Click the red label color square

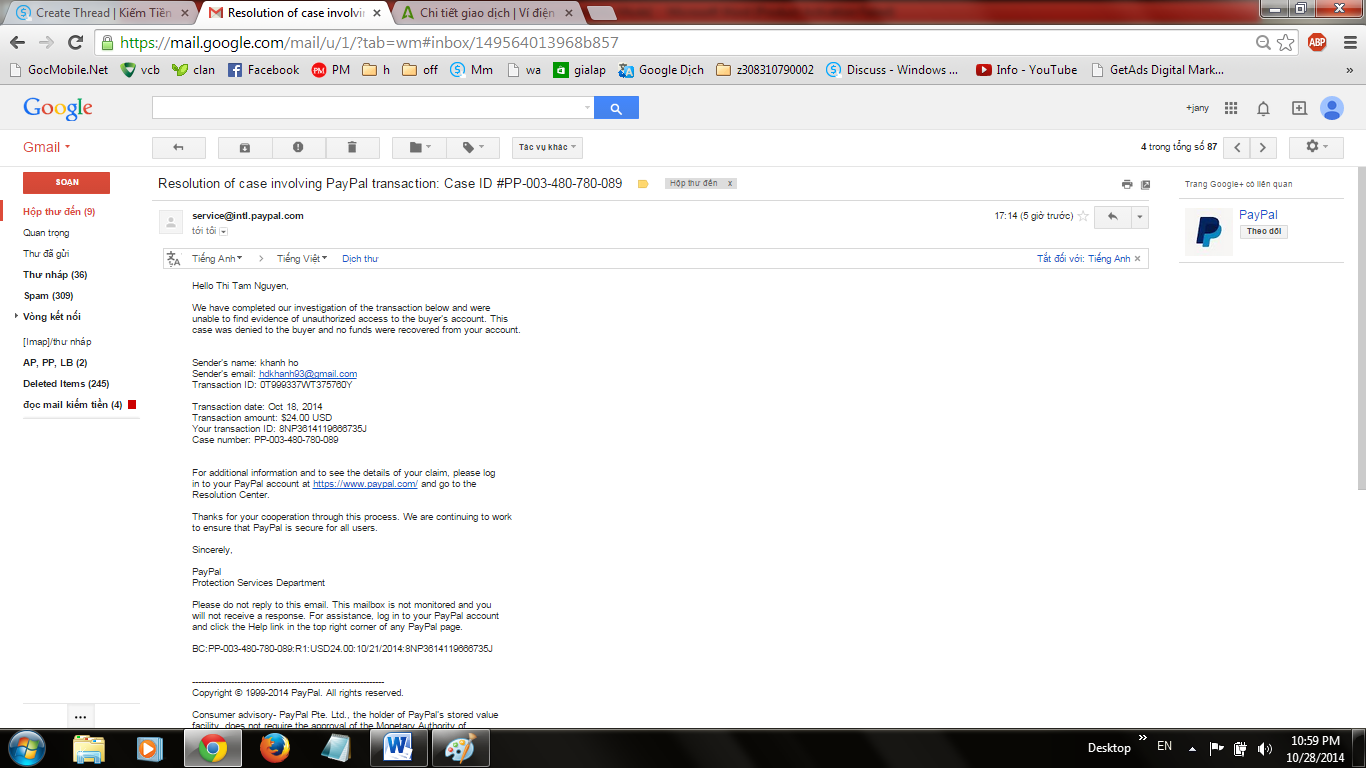[x=132, y=405]
